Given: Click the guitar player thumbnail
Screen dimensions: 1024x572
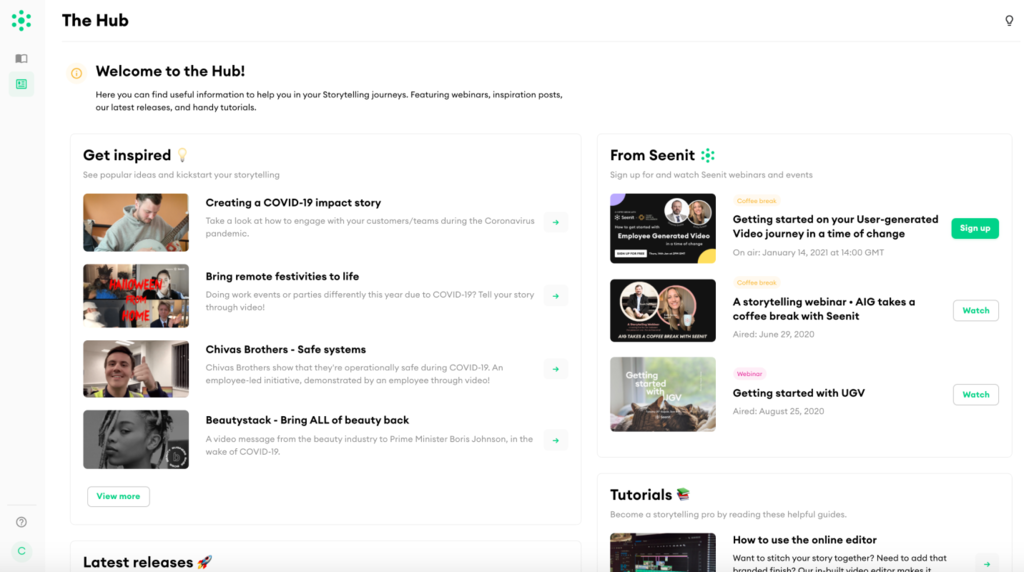Looking at the screenshot, I should pyautogui.click(x=136, y=222).
